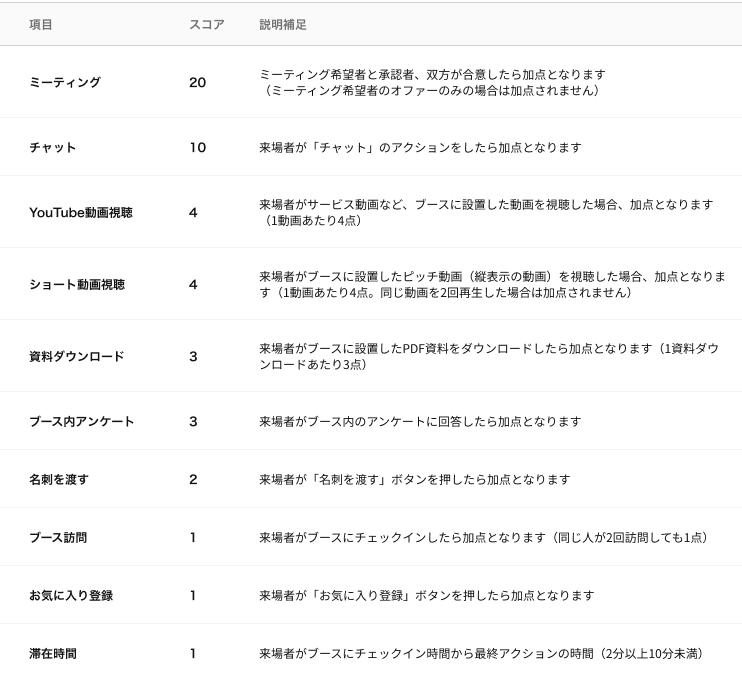Click the 滞在時間 description about 2分以上10分未満
This screenshot has width=742, height=680.
[481, 654]
